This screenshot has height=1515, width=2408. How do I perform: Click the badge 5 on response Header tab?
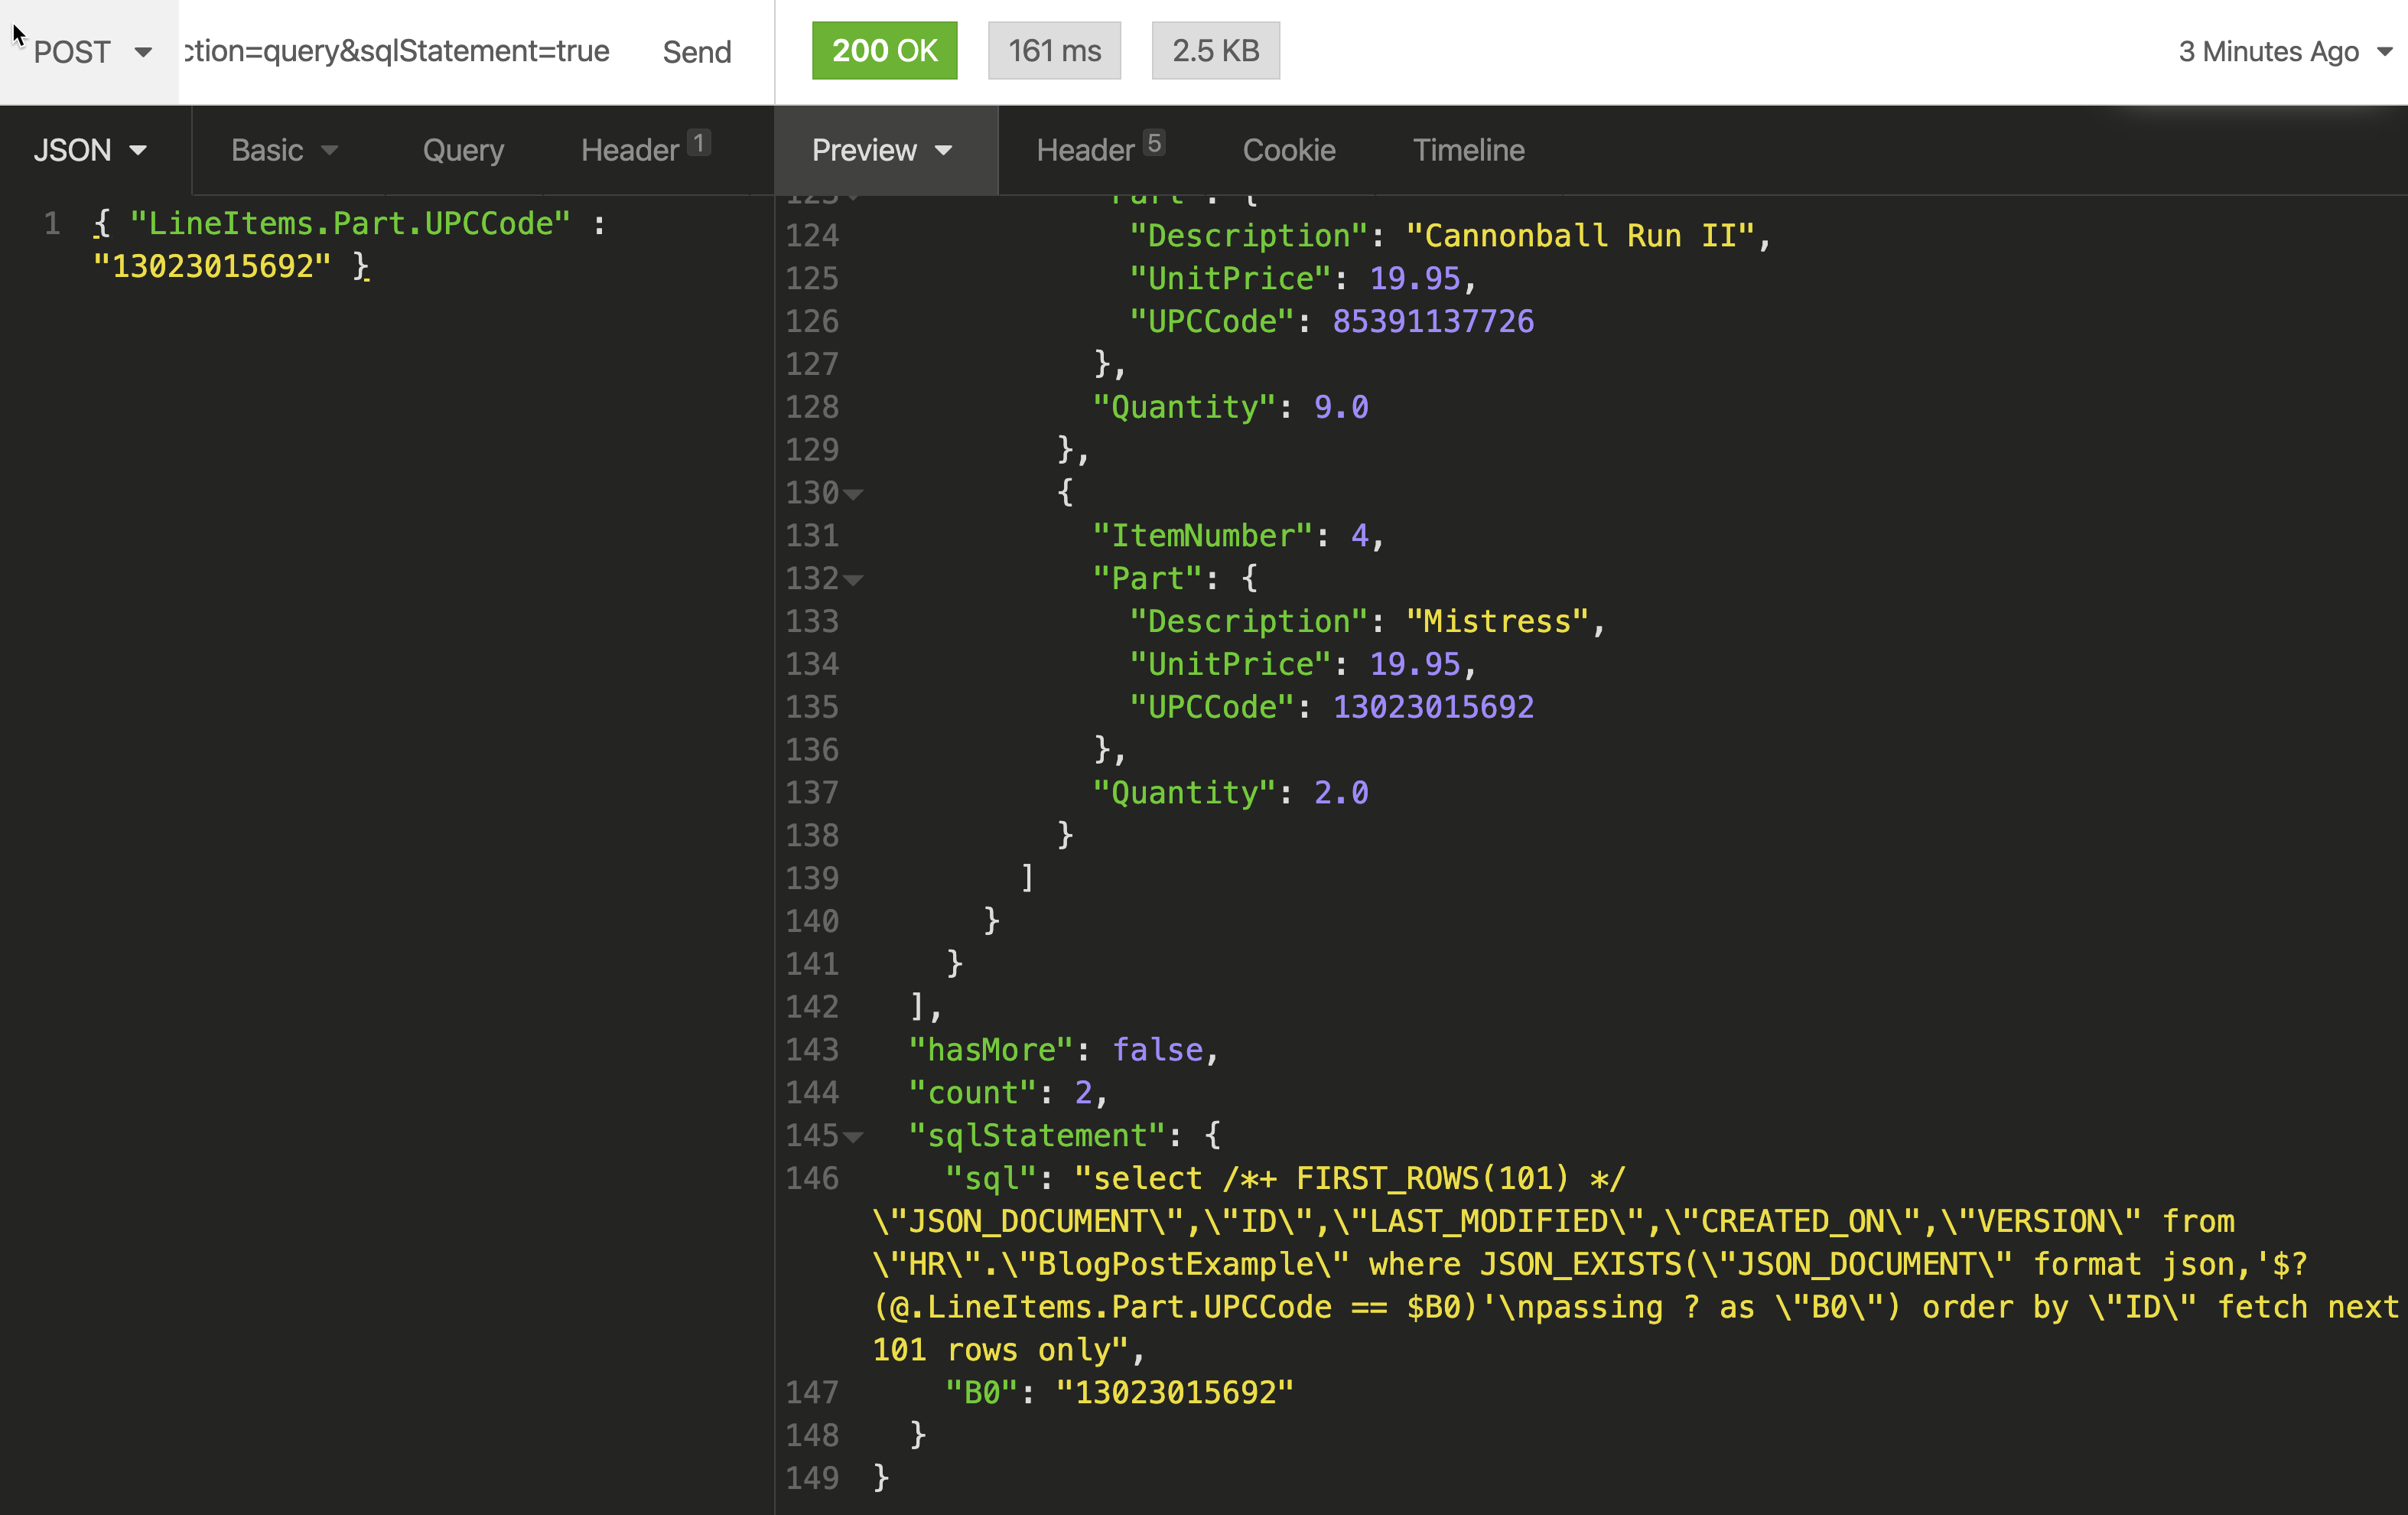pos(1154,143)
